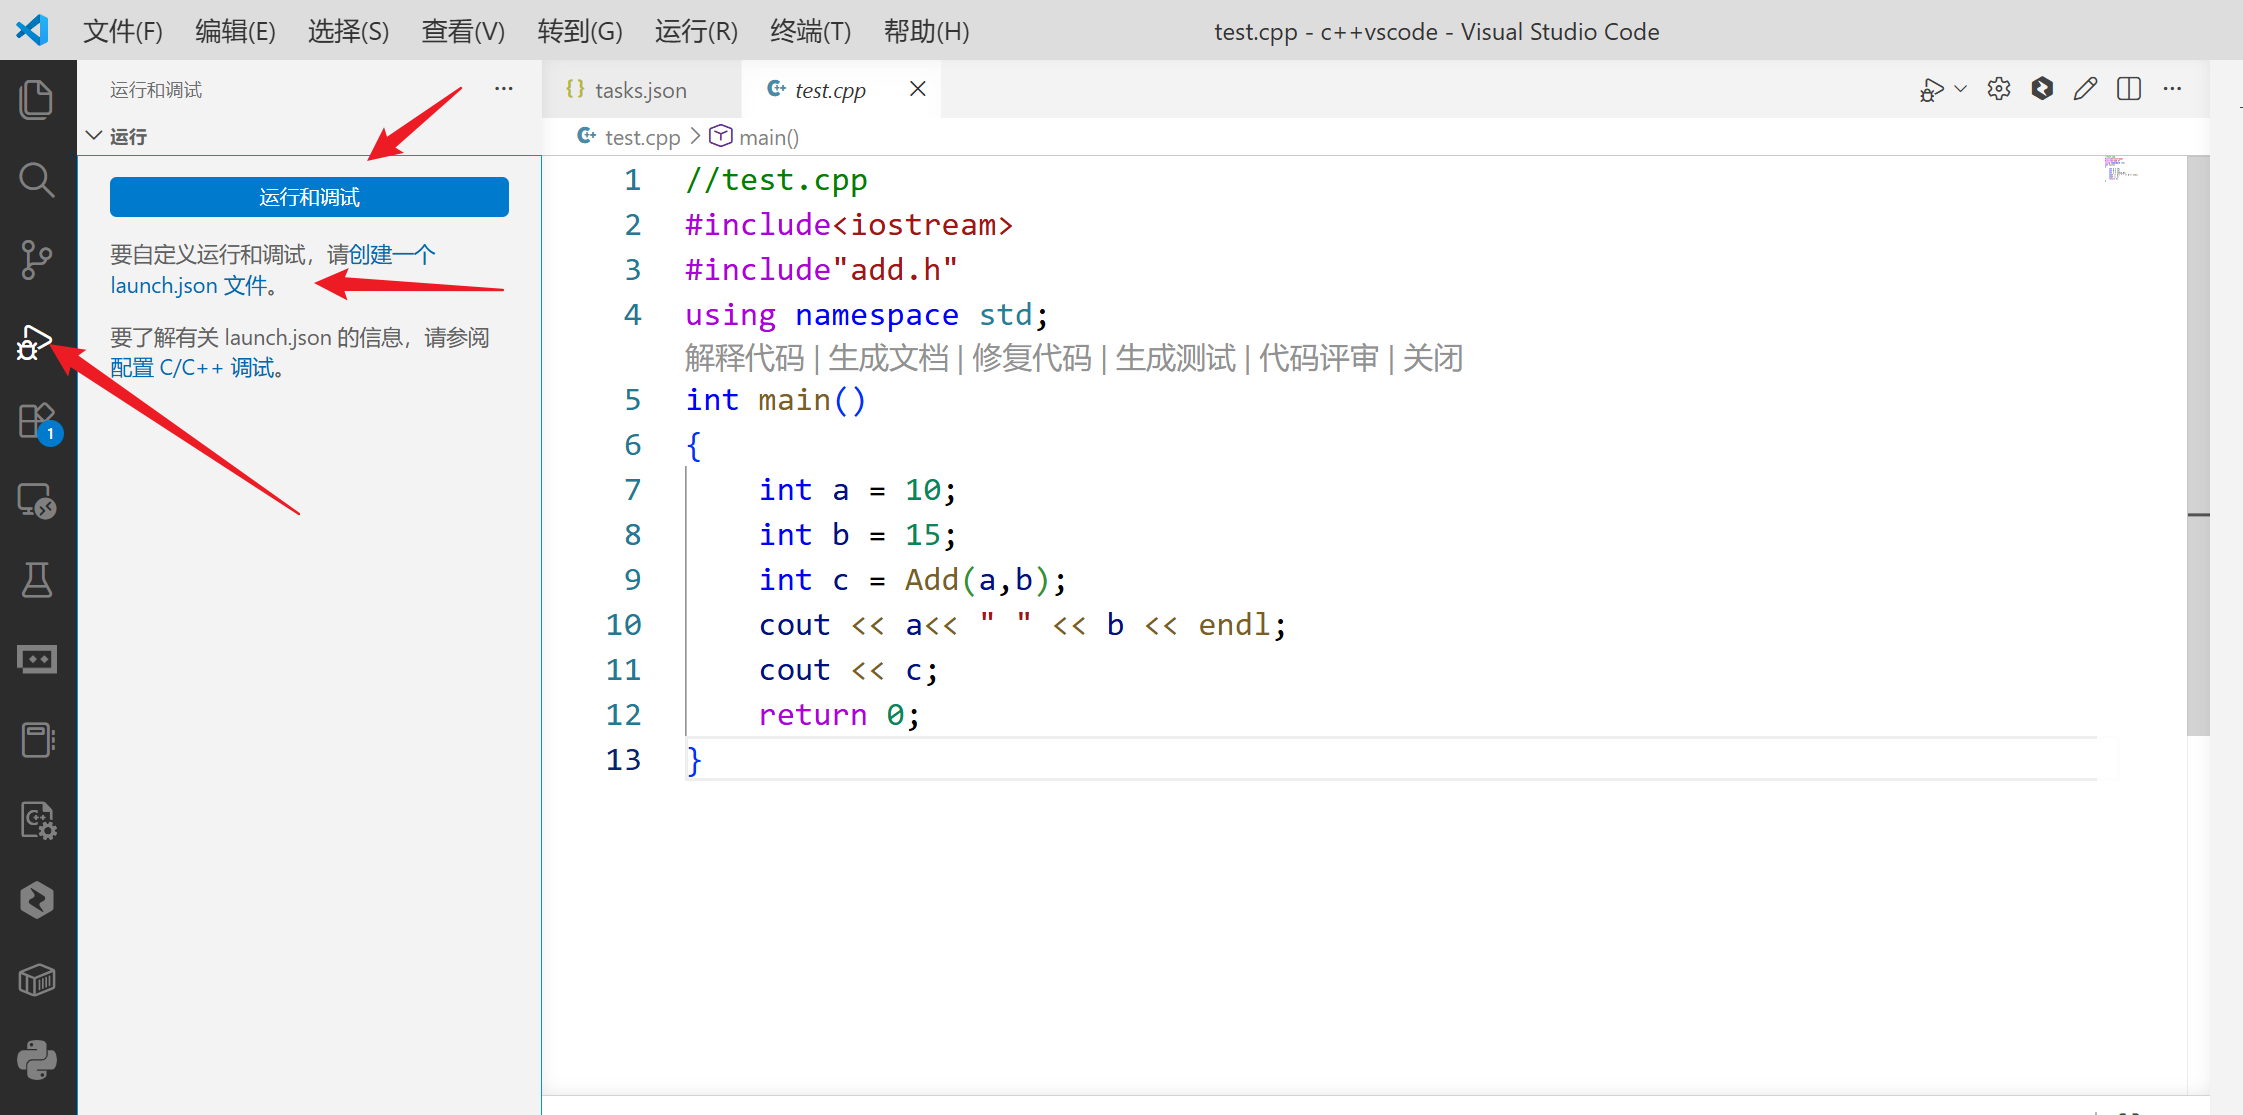Open the views and more actions ellipsis in sidebar

coord(503,89)
